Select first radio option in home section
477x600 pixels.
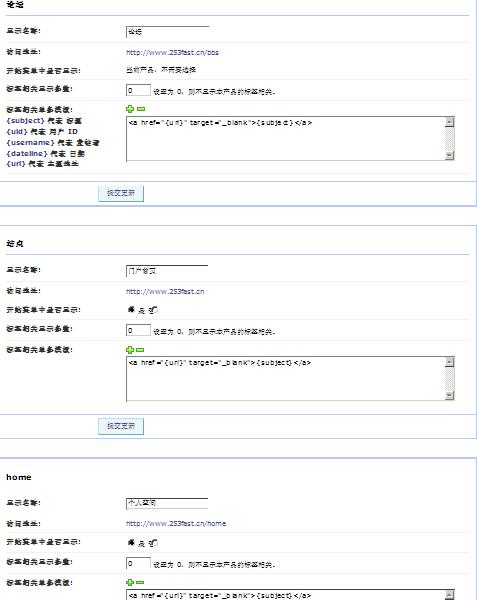pyautogui.click(x=131, y=542)
